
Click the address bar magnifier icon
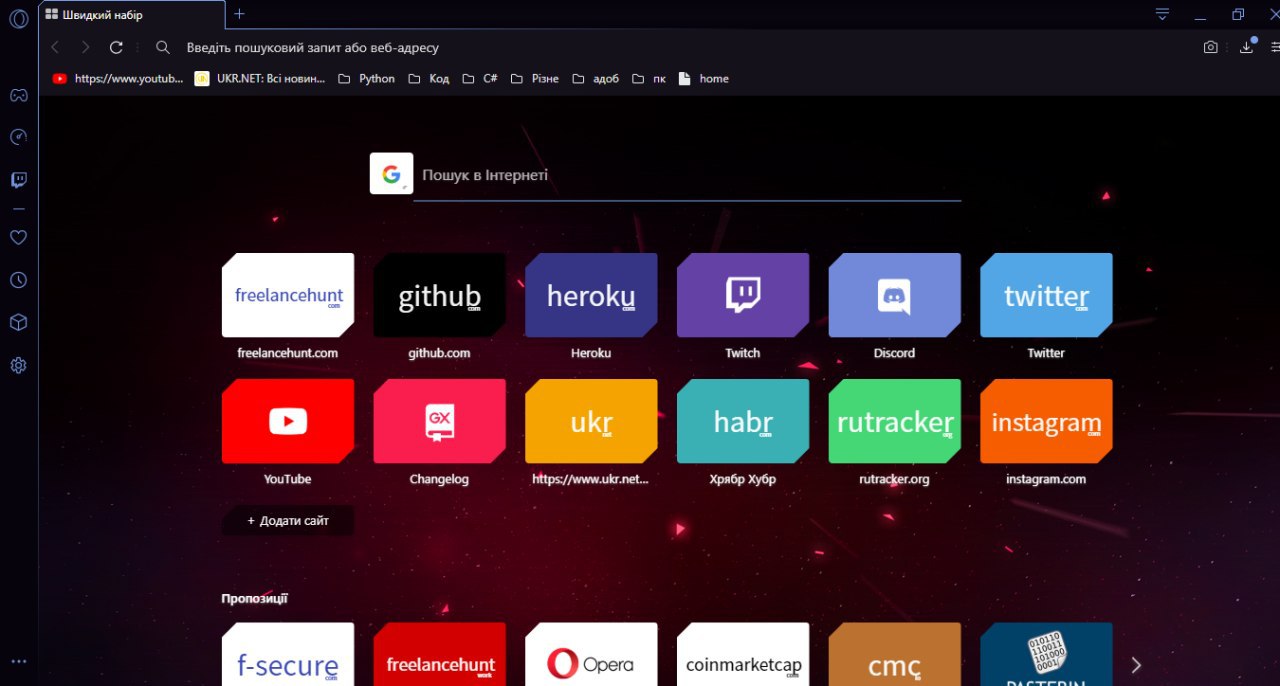[x=163, y=47]
